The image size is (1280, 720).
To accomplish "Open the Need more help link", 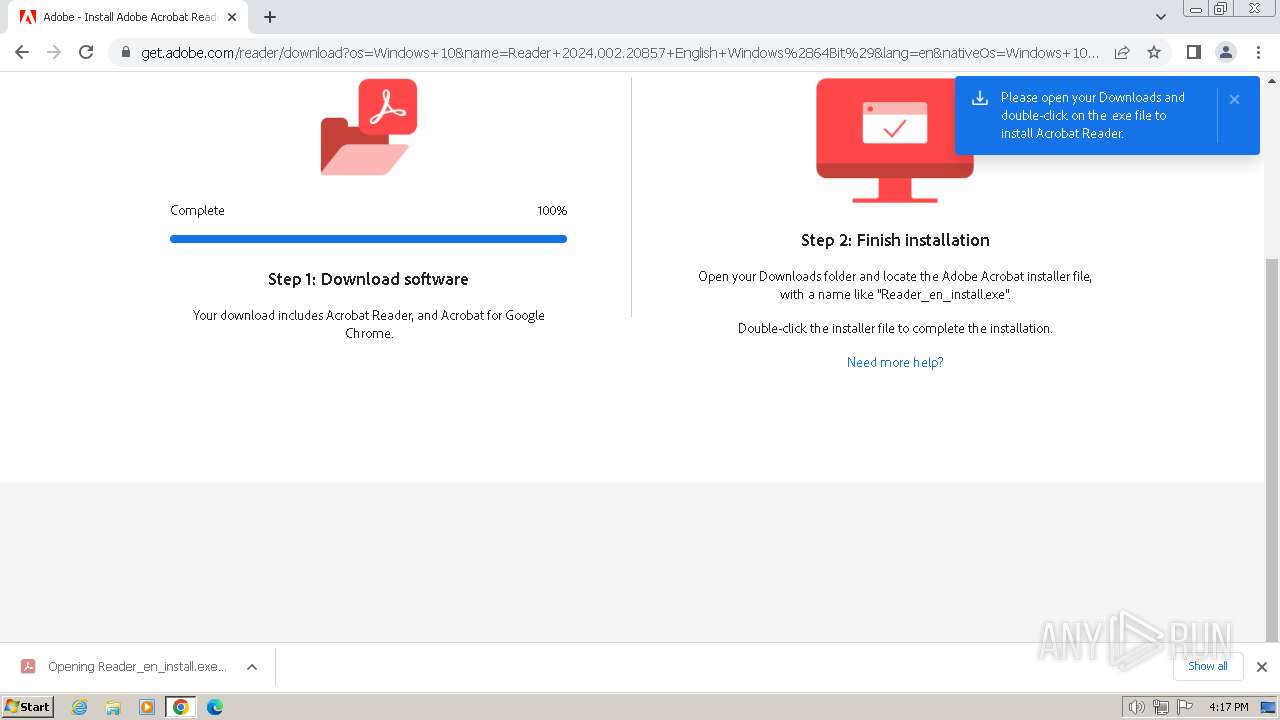I will point(895,362).
